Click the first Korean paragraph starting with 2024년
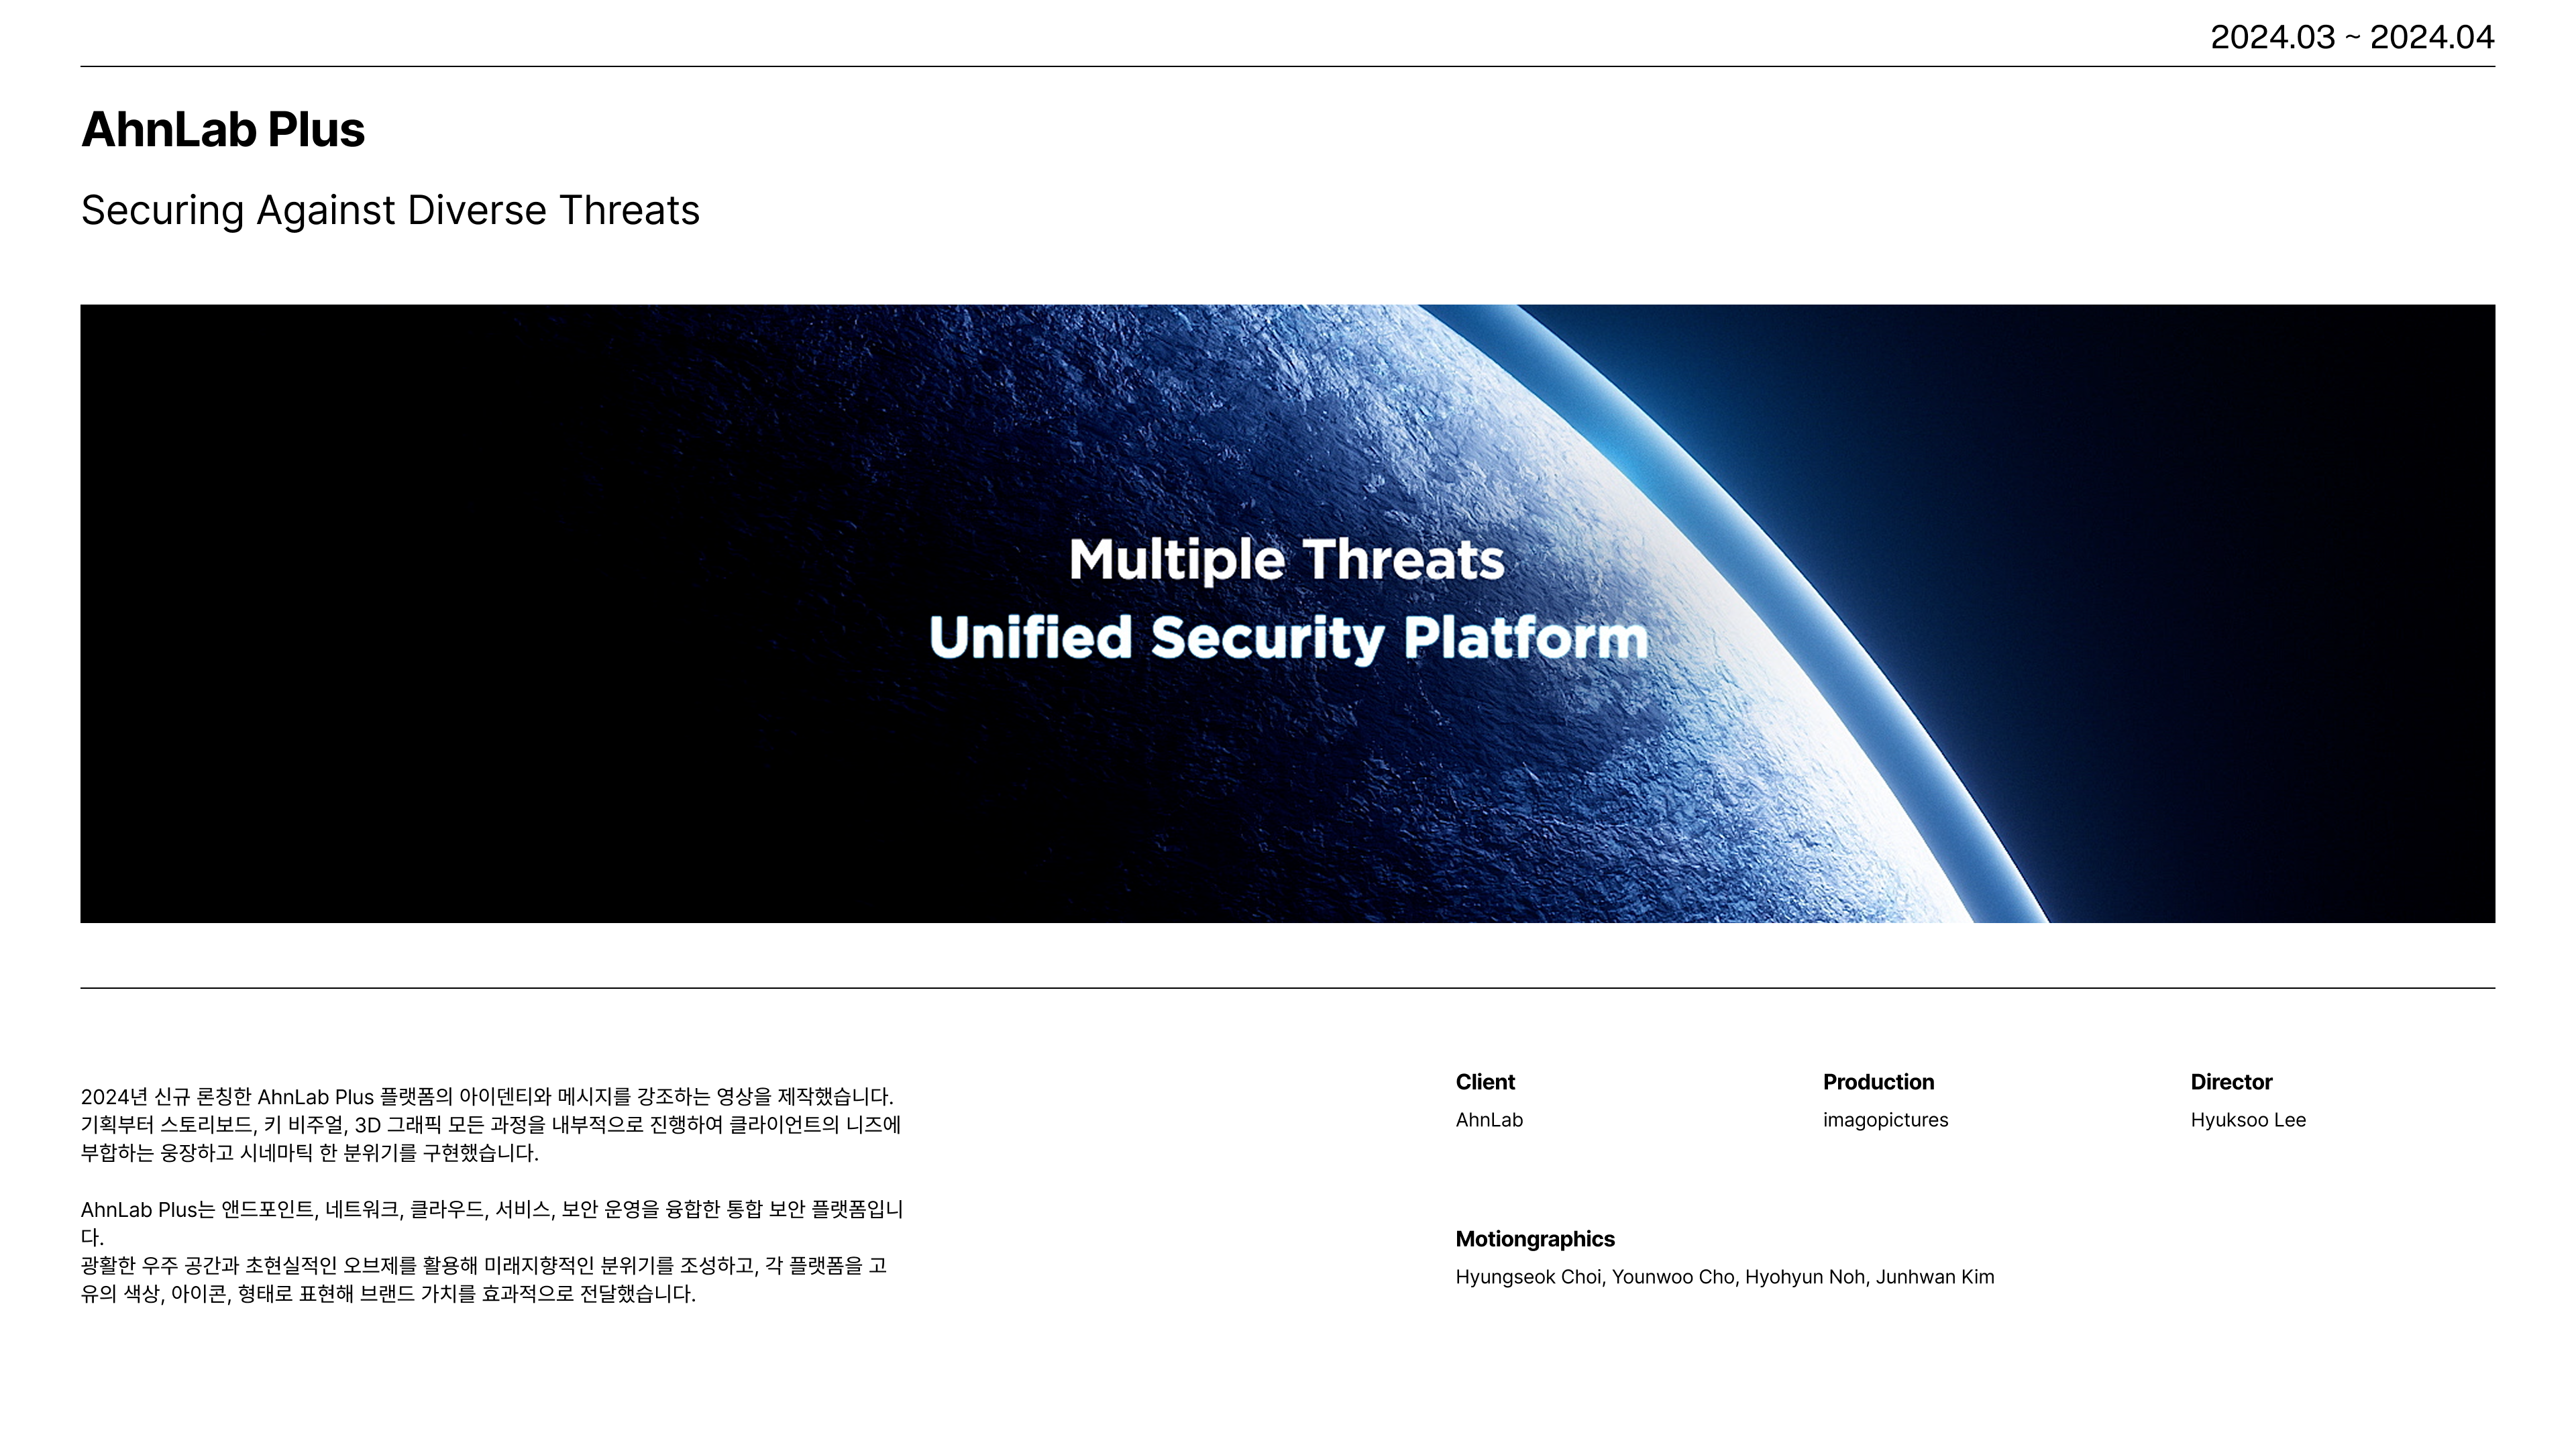This screenshot has width=2576, height=1449. pyautogui.click(x=490, y=1124)
